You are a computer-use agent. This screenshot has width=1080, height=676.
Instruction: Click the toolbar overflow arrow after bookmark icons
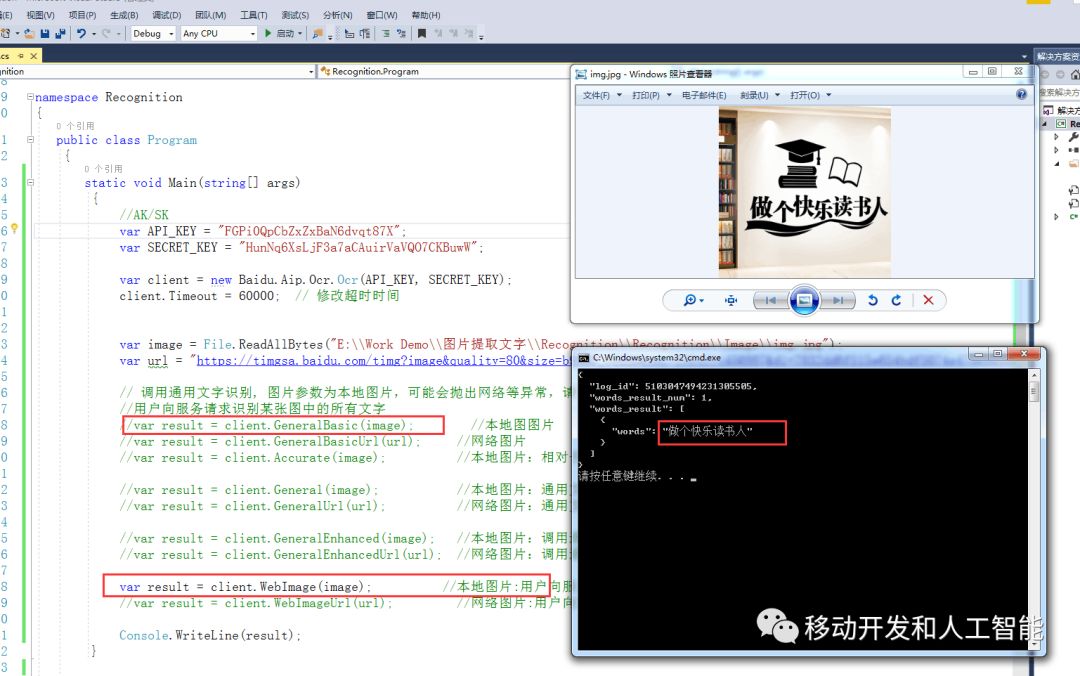click(x=481, y=36)
